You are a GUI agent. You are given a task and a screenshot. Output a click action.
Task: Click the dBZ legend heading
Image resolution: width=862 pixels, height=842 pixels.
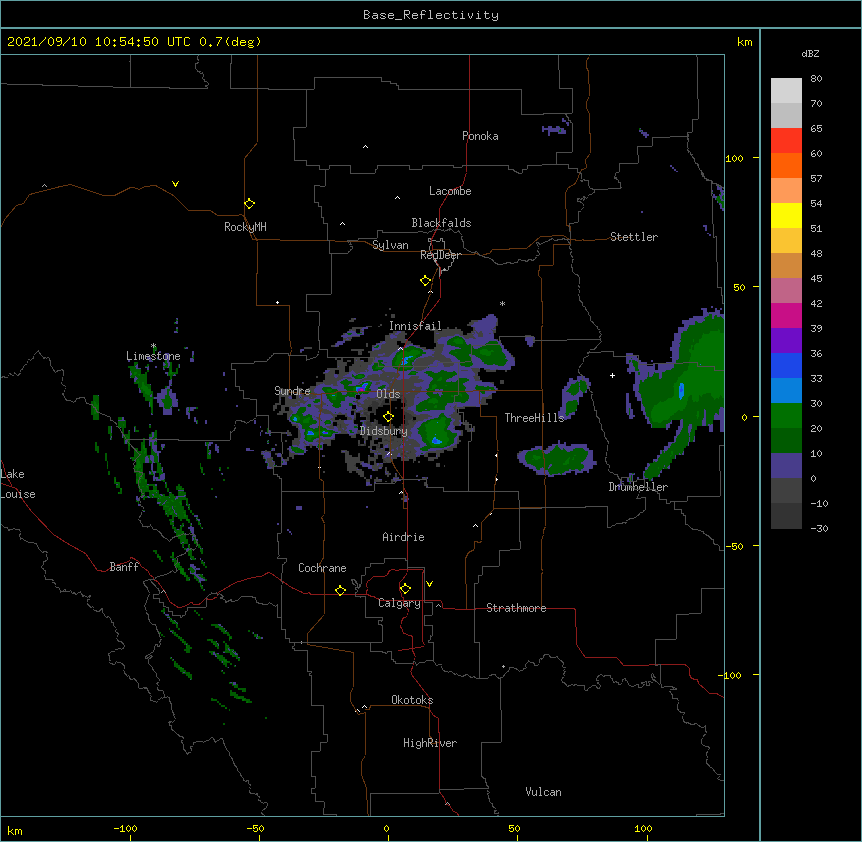(810, 53)
